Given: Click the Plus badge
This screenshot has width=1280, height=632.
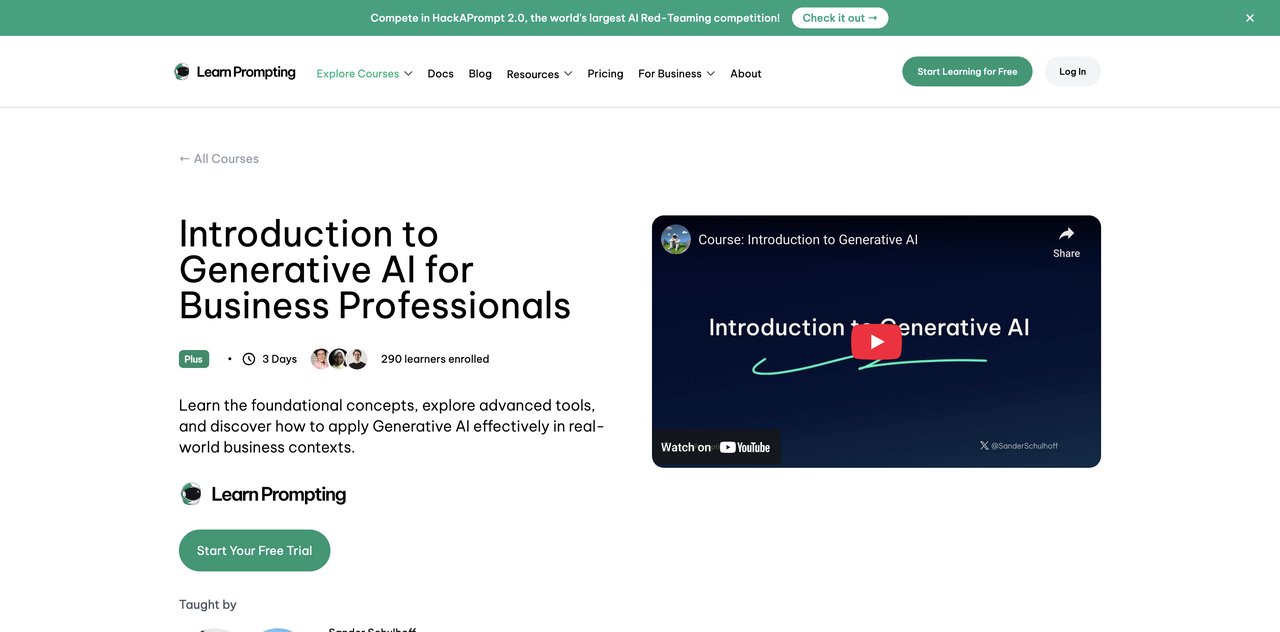Looking at the screenshot, I should [194, 358].
